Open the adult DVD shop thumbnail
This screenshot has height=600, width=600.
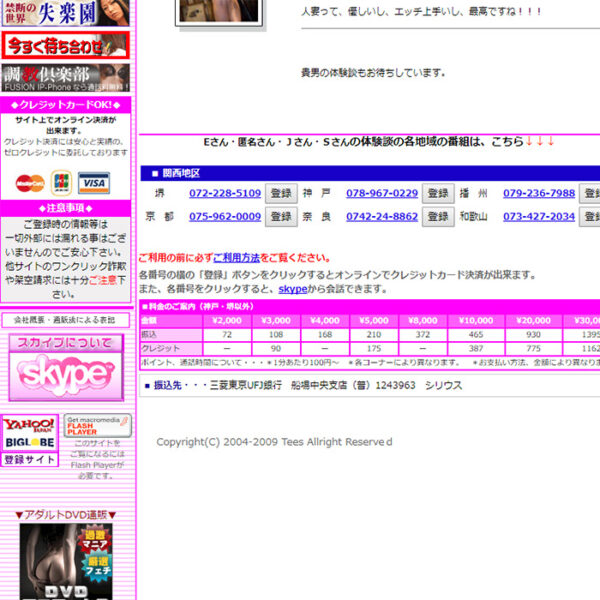(66, 561)
